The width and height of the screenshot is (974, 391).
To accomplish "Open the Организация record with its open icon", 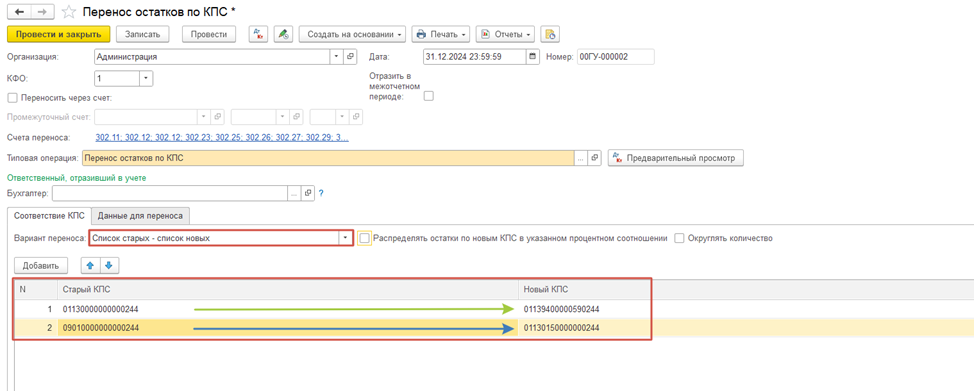I will coord(350,57).
